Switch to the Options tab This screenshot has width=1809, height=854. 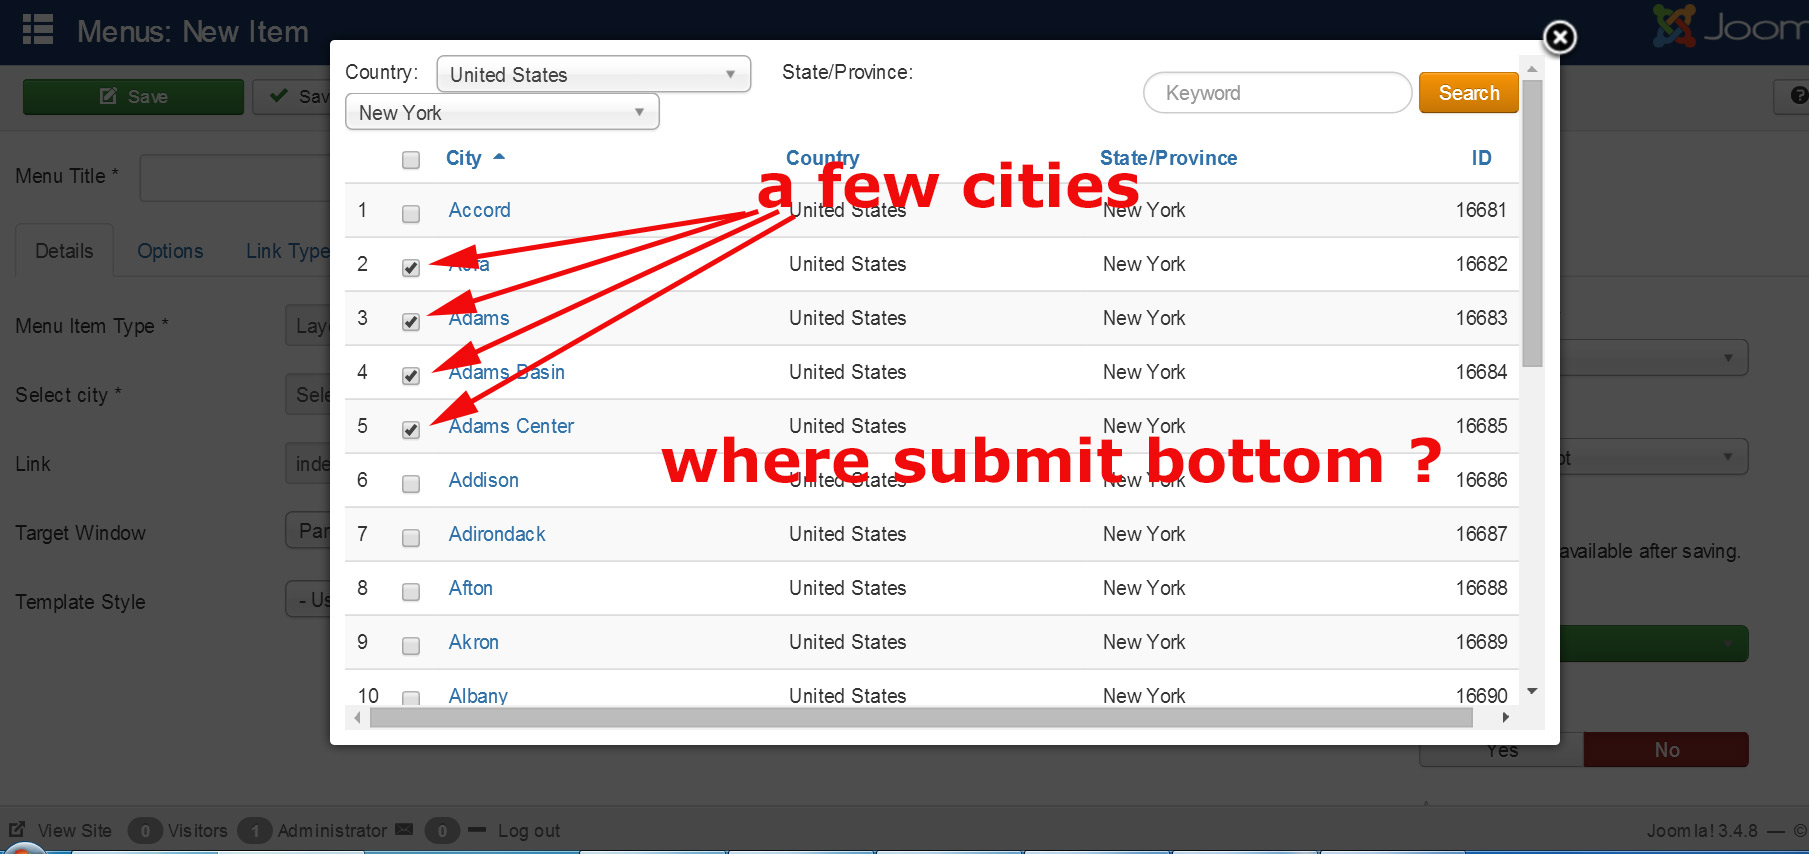point(170,251)
